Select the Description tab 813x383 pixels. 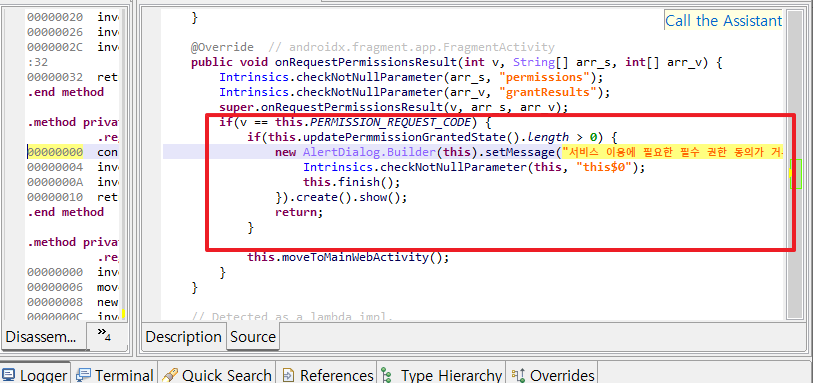pos(184,337)
